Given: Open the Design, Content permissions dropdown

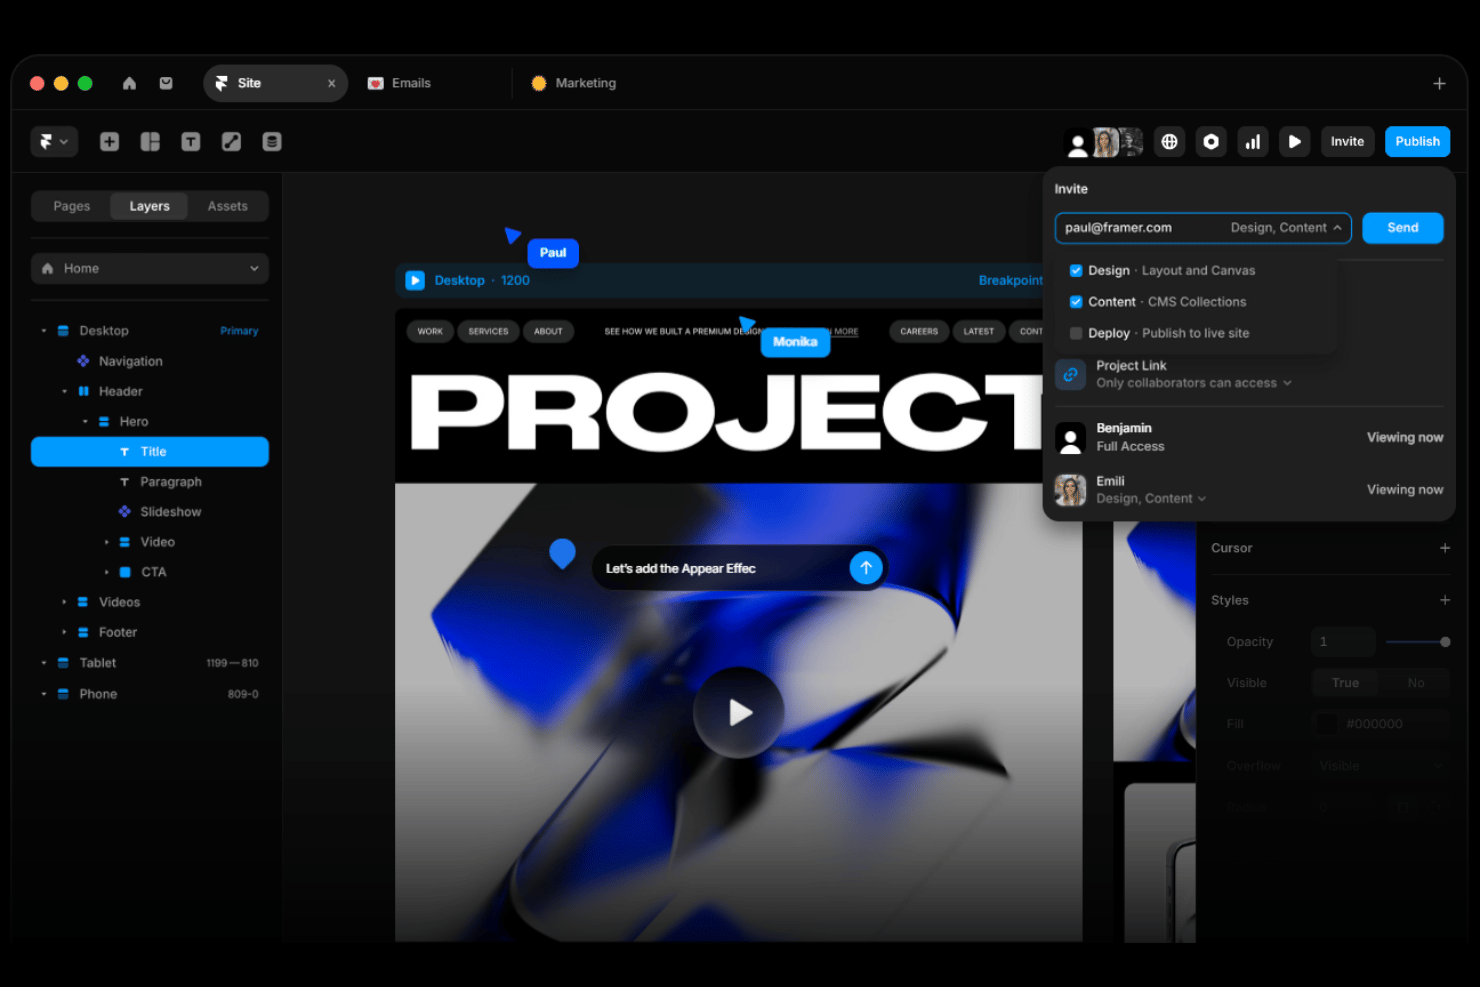Looking at the screenshot, I should [1286, 228].
